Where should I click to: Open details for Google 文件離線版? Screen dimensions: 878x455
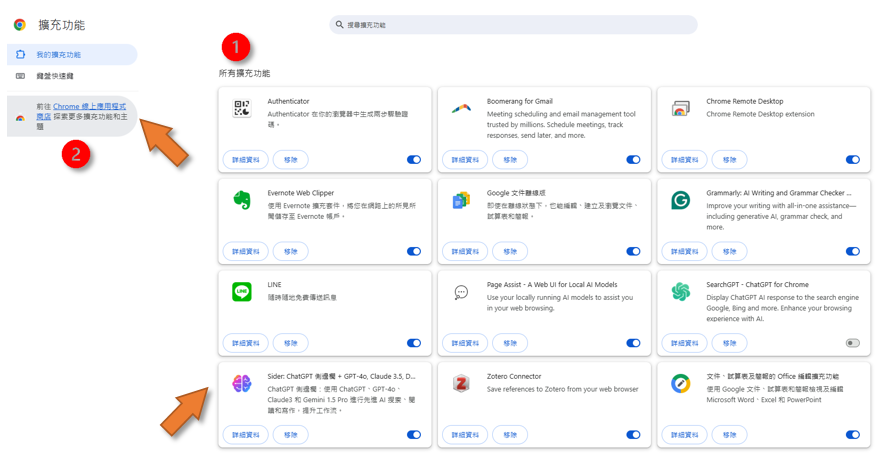click(465, 251)
